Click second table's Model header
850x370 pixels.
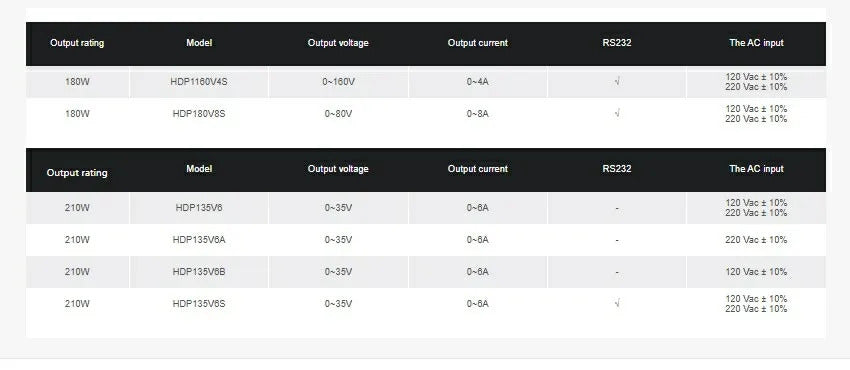[199, 168]
